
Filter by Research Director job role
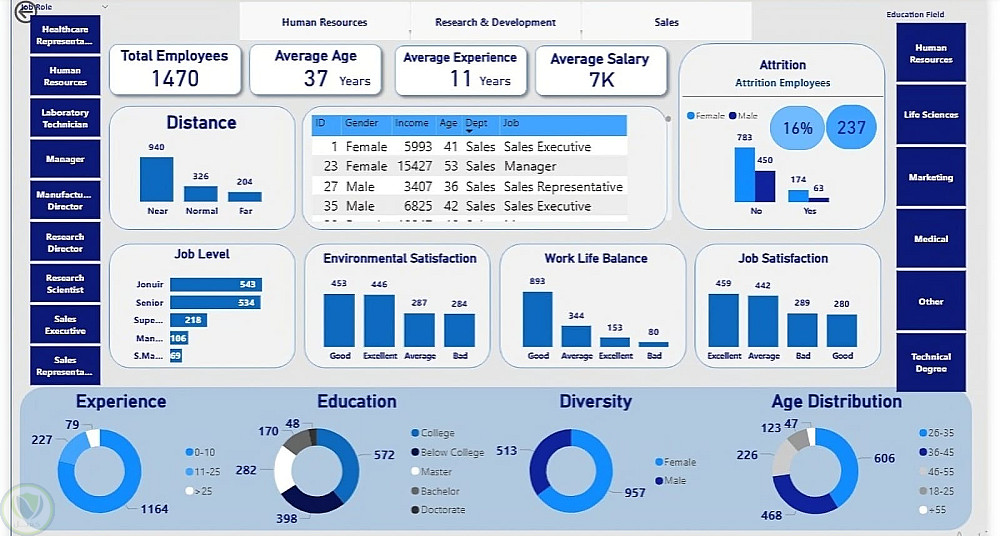65,242
